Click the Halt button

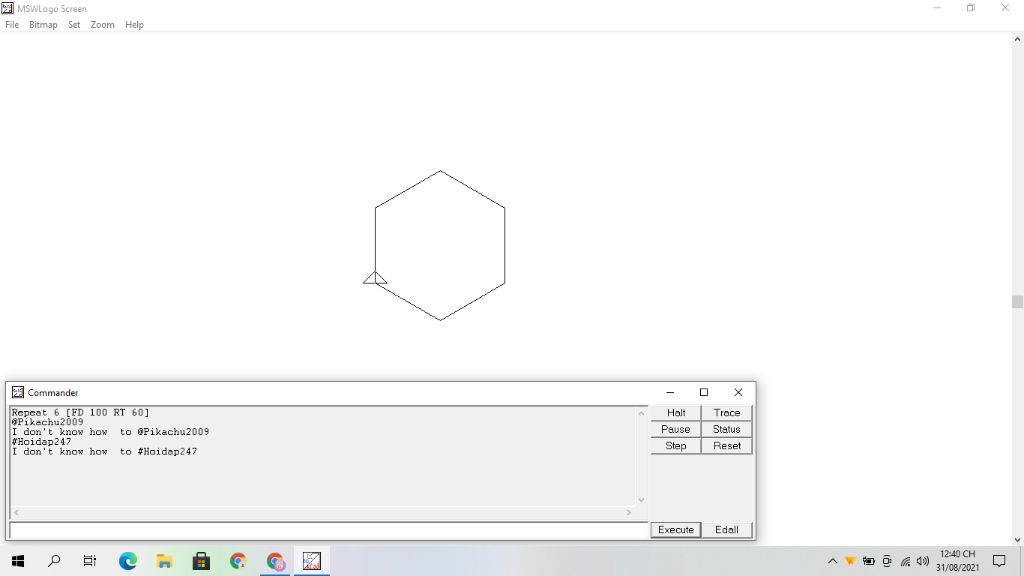(x=676, y=413)
